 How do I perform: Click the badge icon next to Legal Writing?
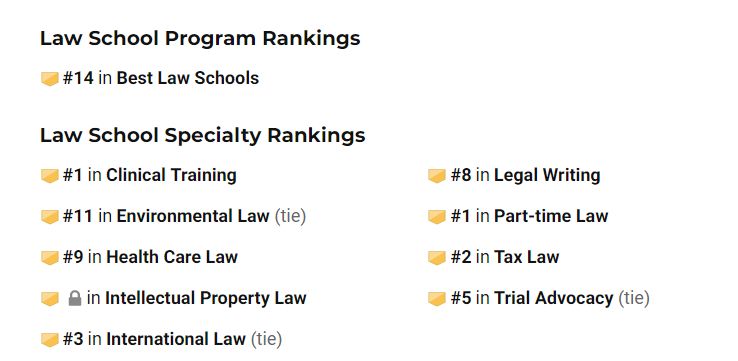pos(437,176)
